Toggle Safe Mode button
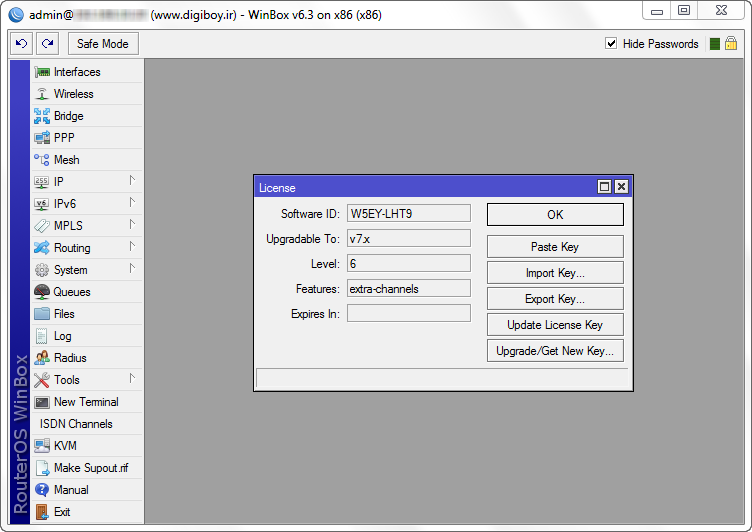752x532 pixels. pyautogui.click(x=103, y=44)
